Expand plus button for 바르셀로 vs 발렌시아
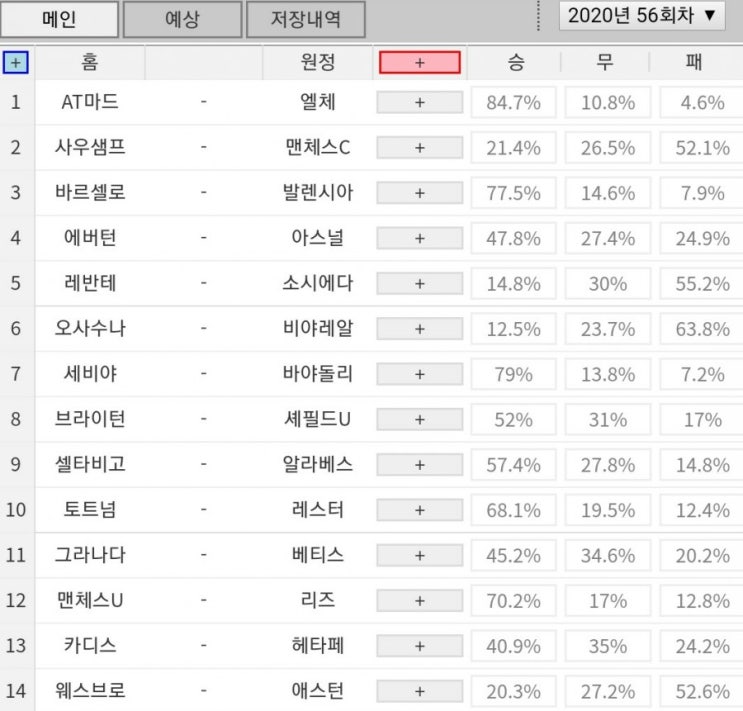The width and height of the screenshot is (743, 711). pyautogui.click(x=420, y=193)
